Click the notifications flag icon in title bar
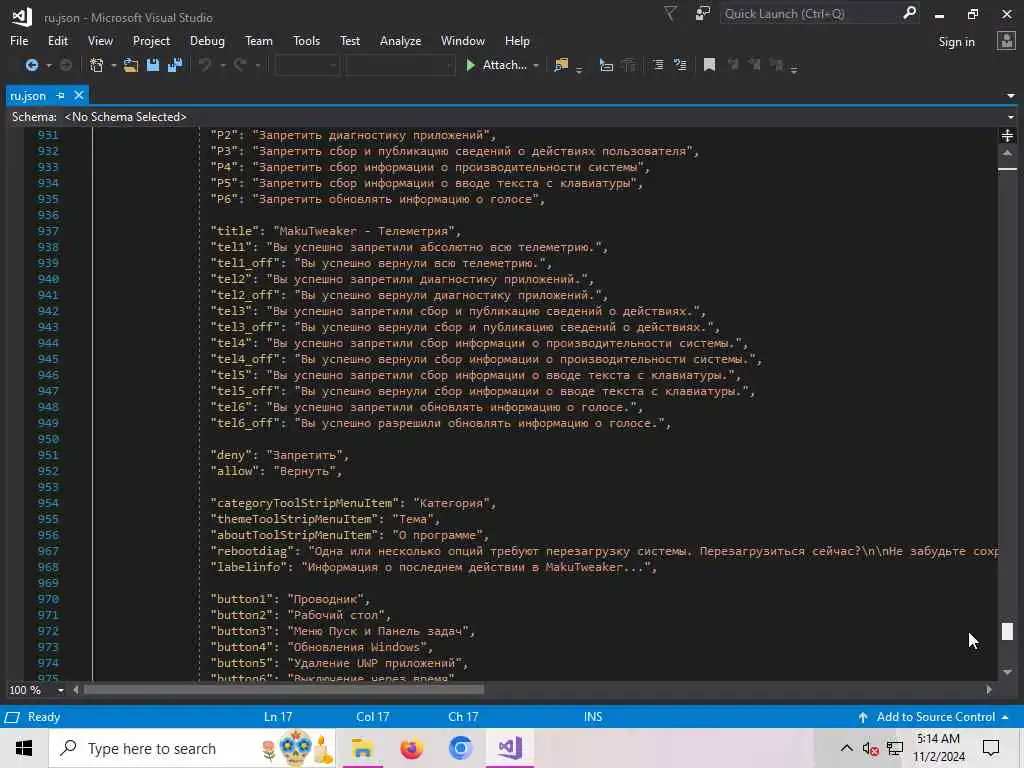Image resolution: width=1024 pixels, height=768 pixels. [670, 14]
